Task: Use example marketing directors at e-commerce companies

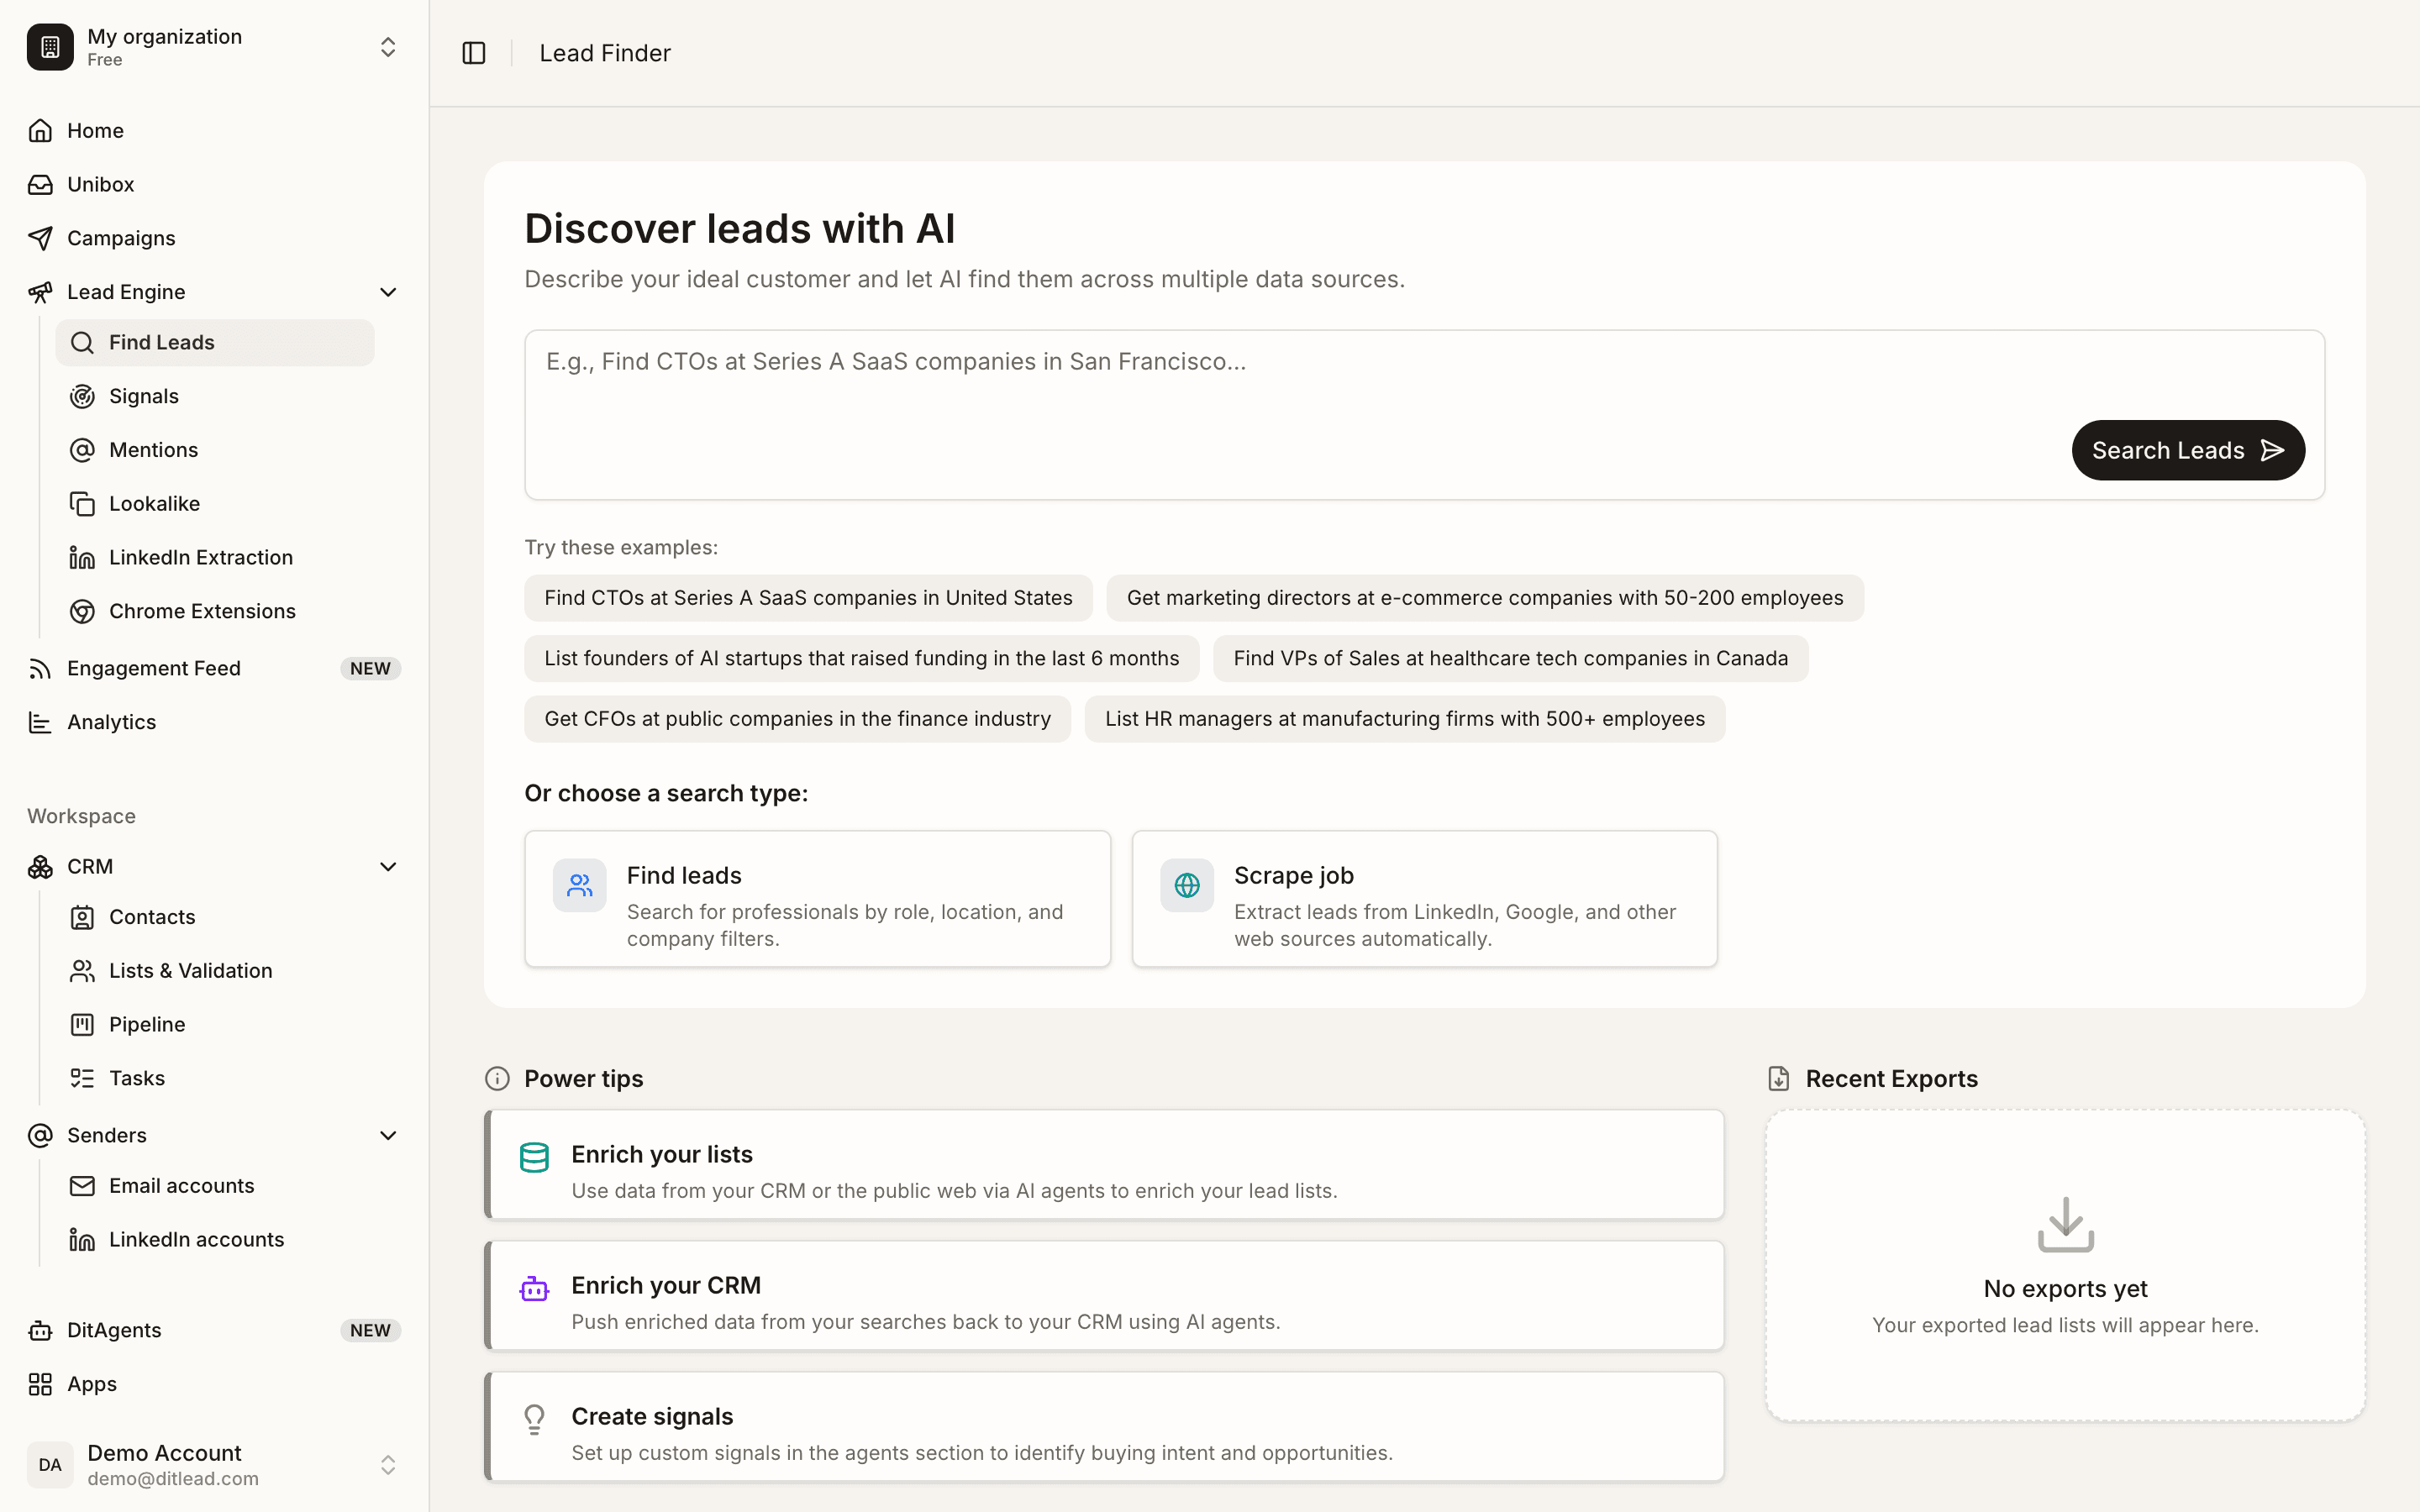Action: click(1485, 598)
